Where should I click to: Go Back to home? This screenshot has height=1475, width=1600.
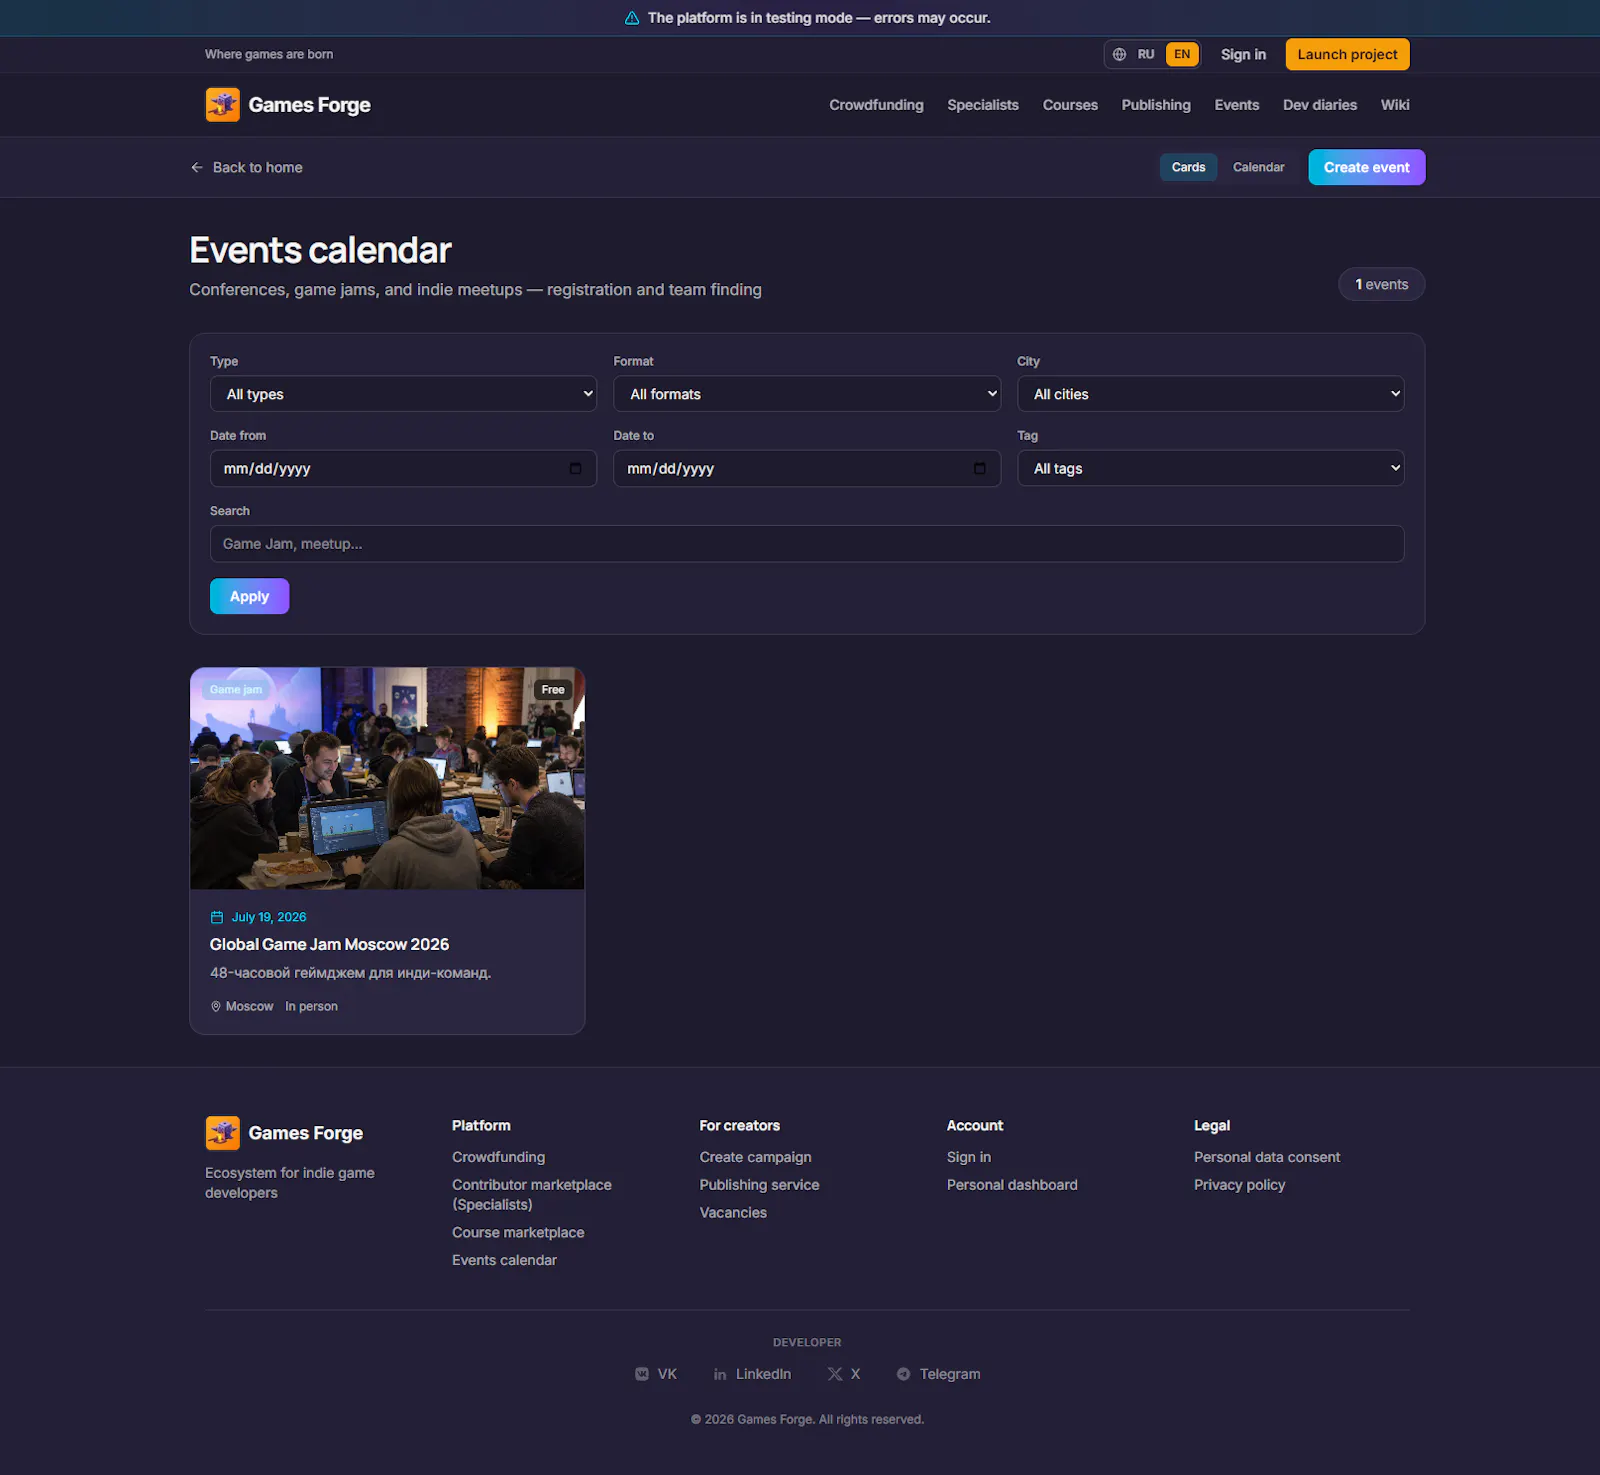pos(247,167)
